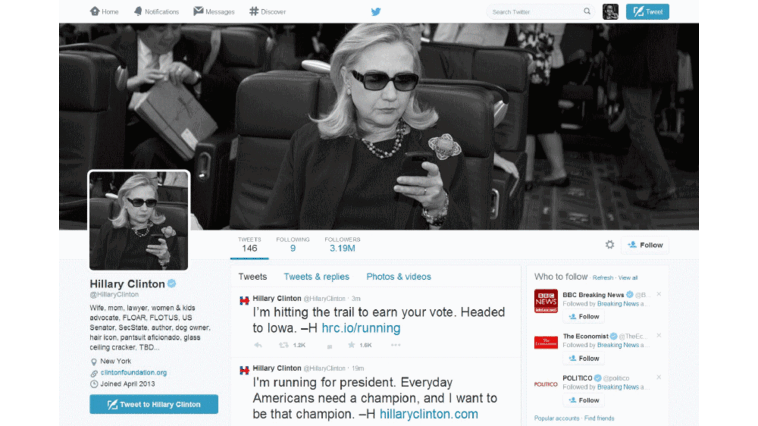Viewport: 758px width, 426px height.
Task: Reply to the Iowa trail tweet
Action: (x=258, y=345)
